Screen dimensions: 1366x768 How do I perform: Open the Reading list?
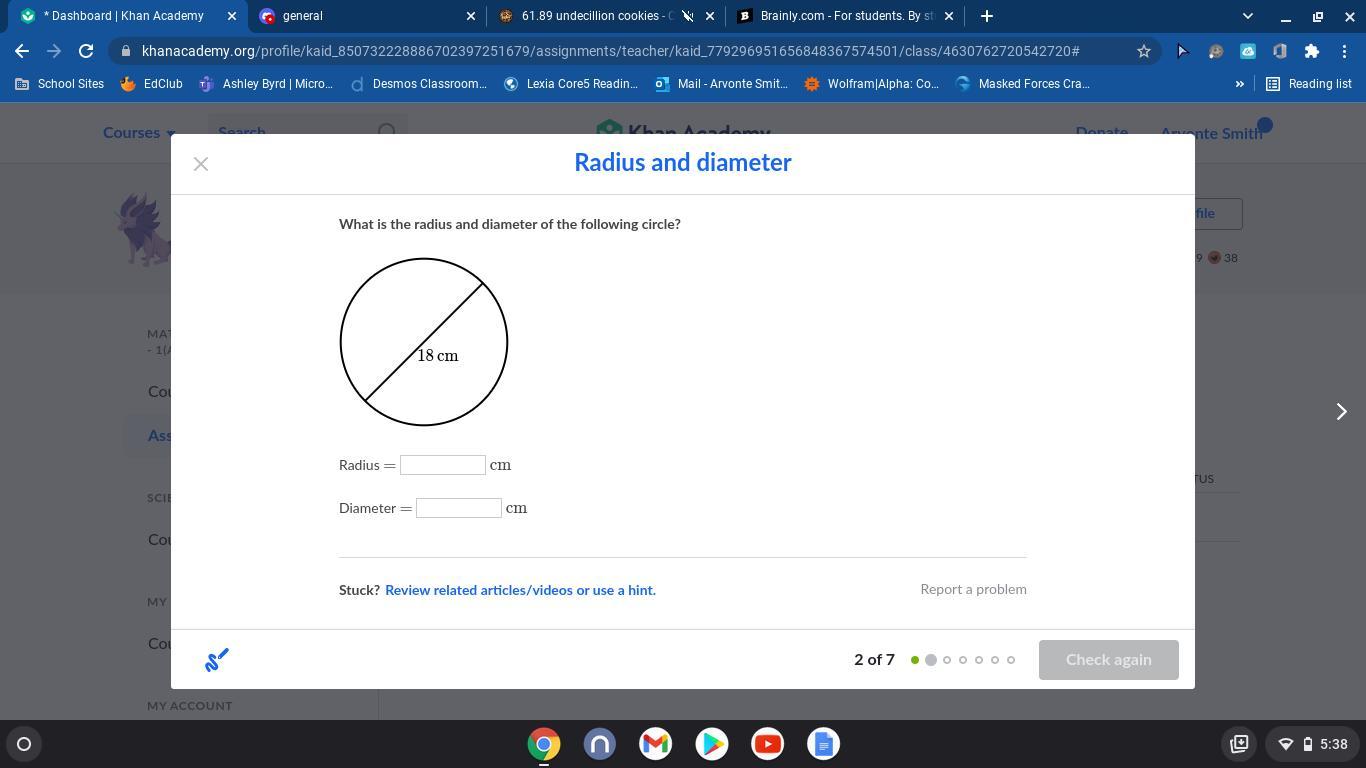click(1309, 84)
